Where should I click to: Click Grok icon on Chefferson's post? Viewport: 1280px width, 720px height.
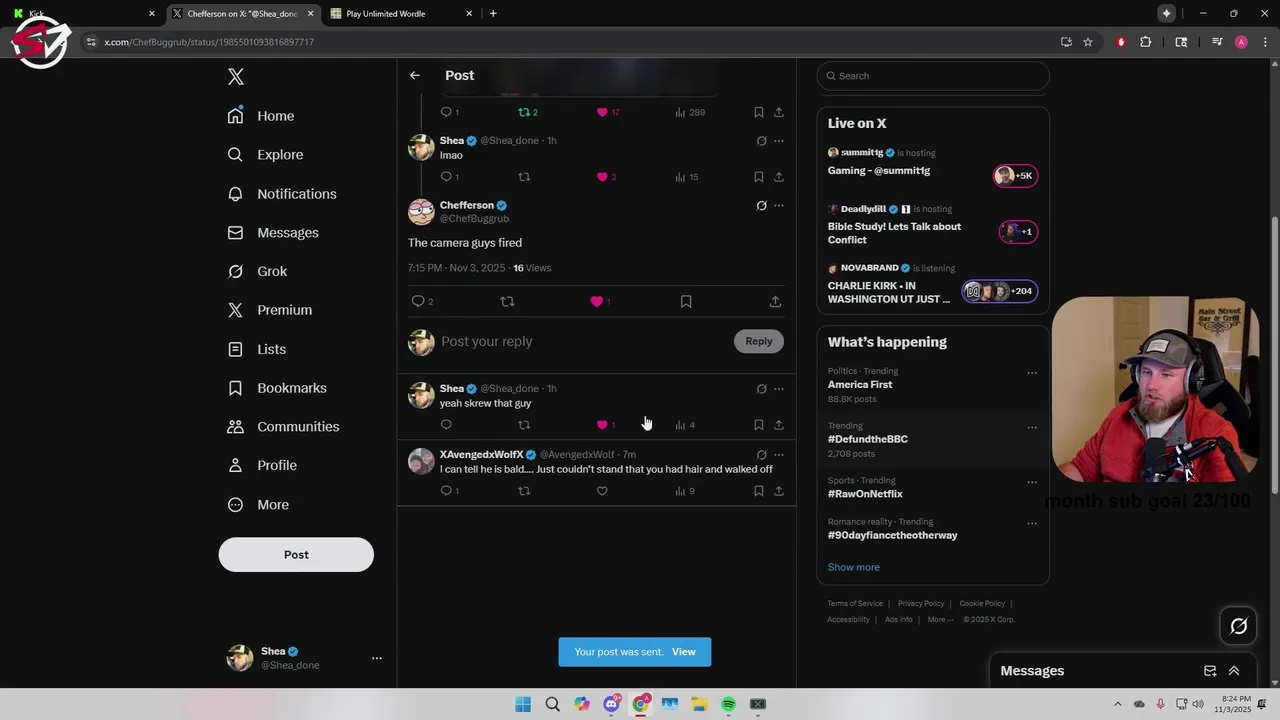point(761,206)
